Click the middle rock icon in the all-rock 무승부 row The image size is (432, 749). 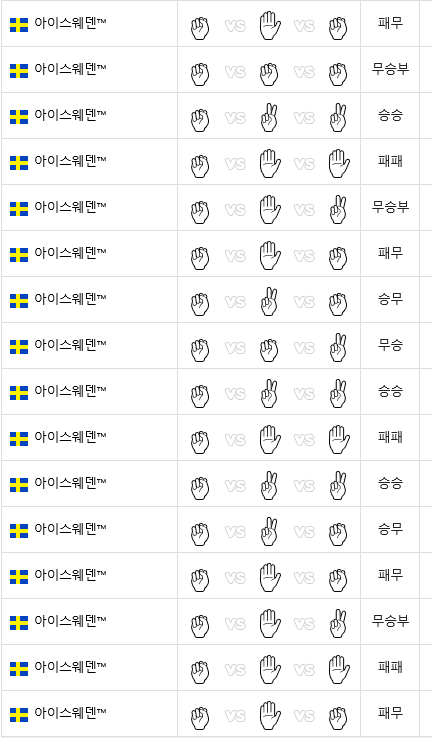click(269, 74)
